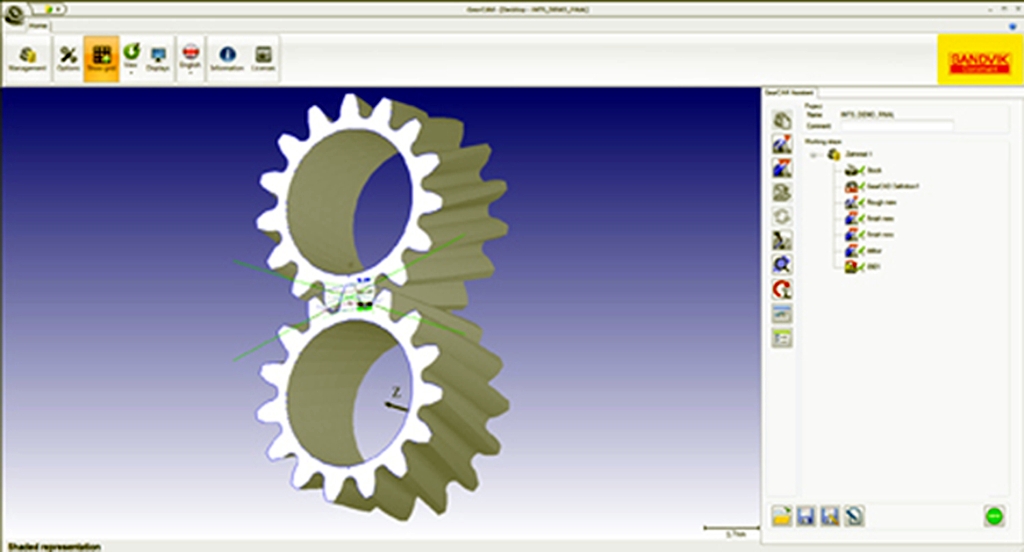Open the Licenses ribbon icon
Viewport: 1024px width, 552px height.
tap(263, 59)
